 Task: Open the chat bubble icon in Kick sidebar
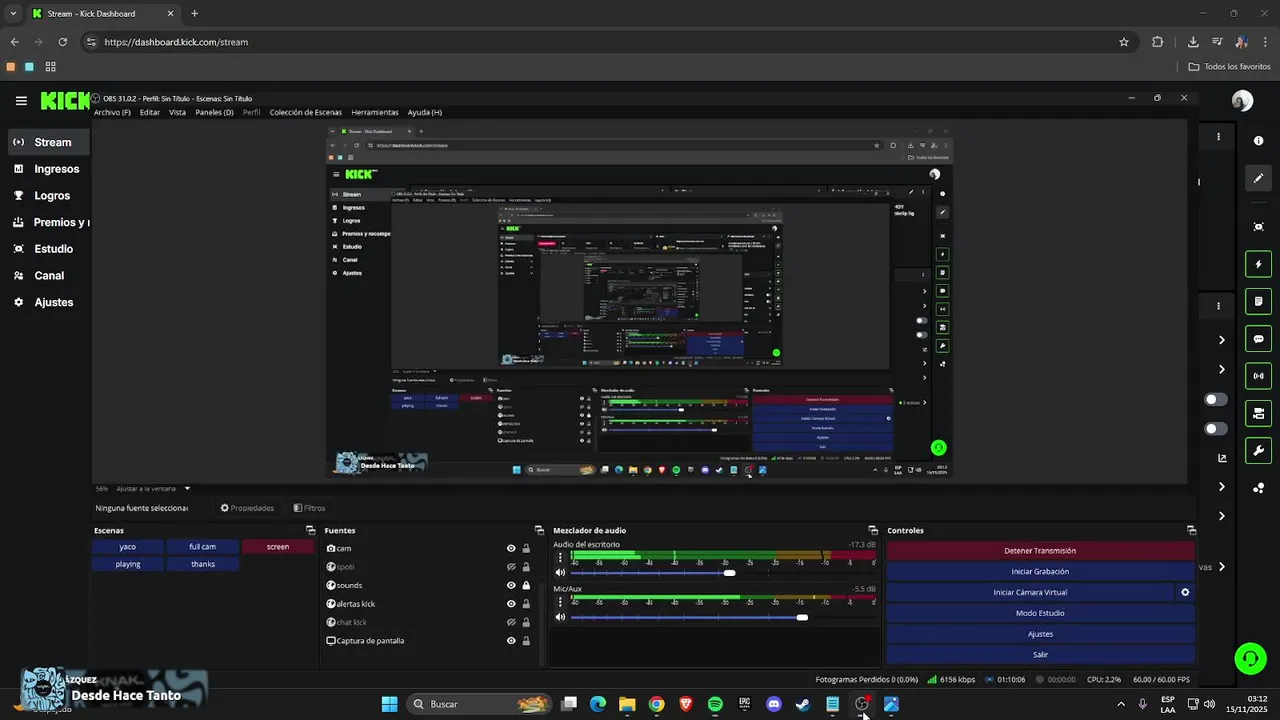pyautogui.click(x=1258, y=339)
